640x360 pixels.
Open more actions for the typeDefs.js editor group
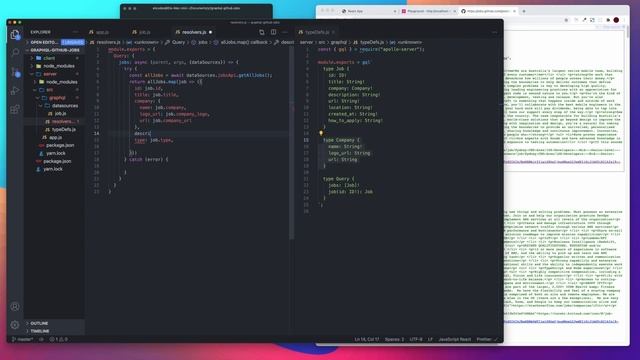(495, 32)
